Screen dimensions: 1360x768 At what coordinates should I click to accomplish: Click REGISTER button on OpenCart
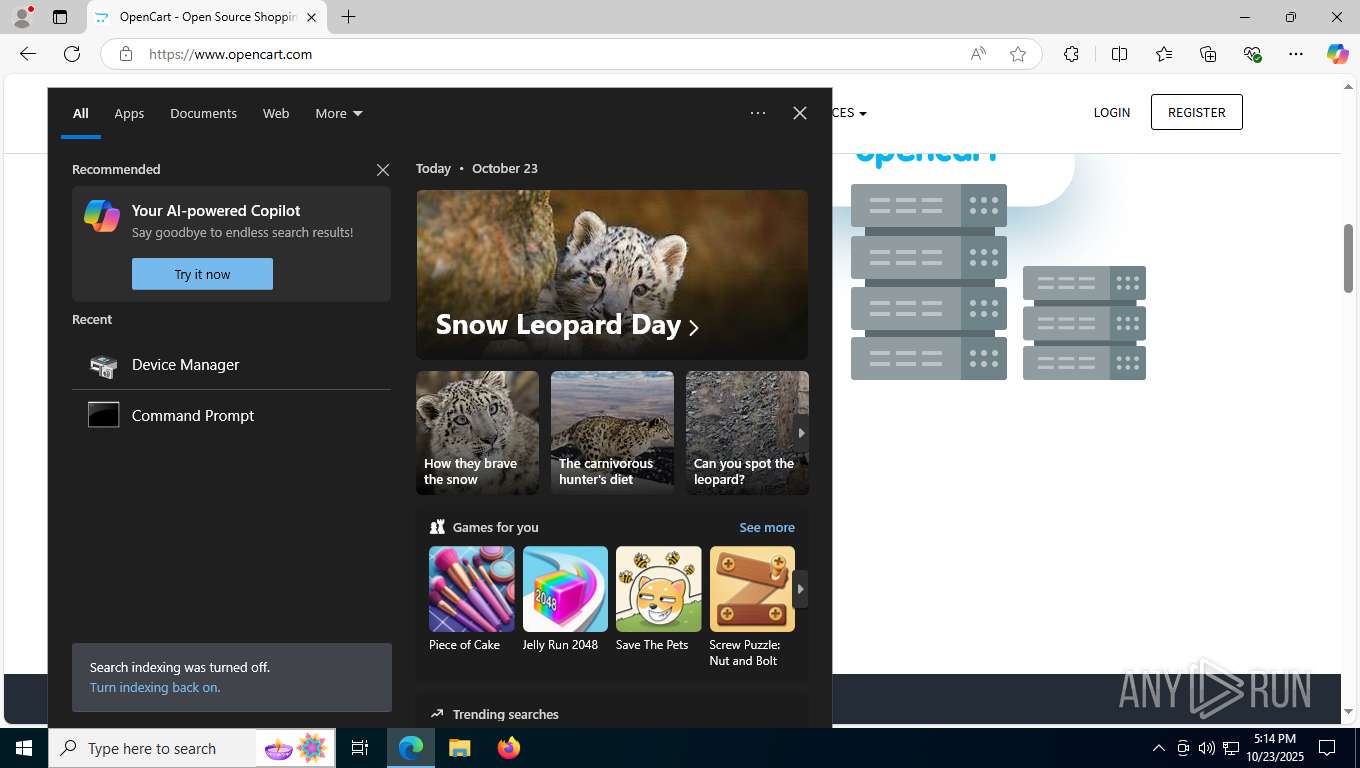point(1196,112)
